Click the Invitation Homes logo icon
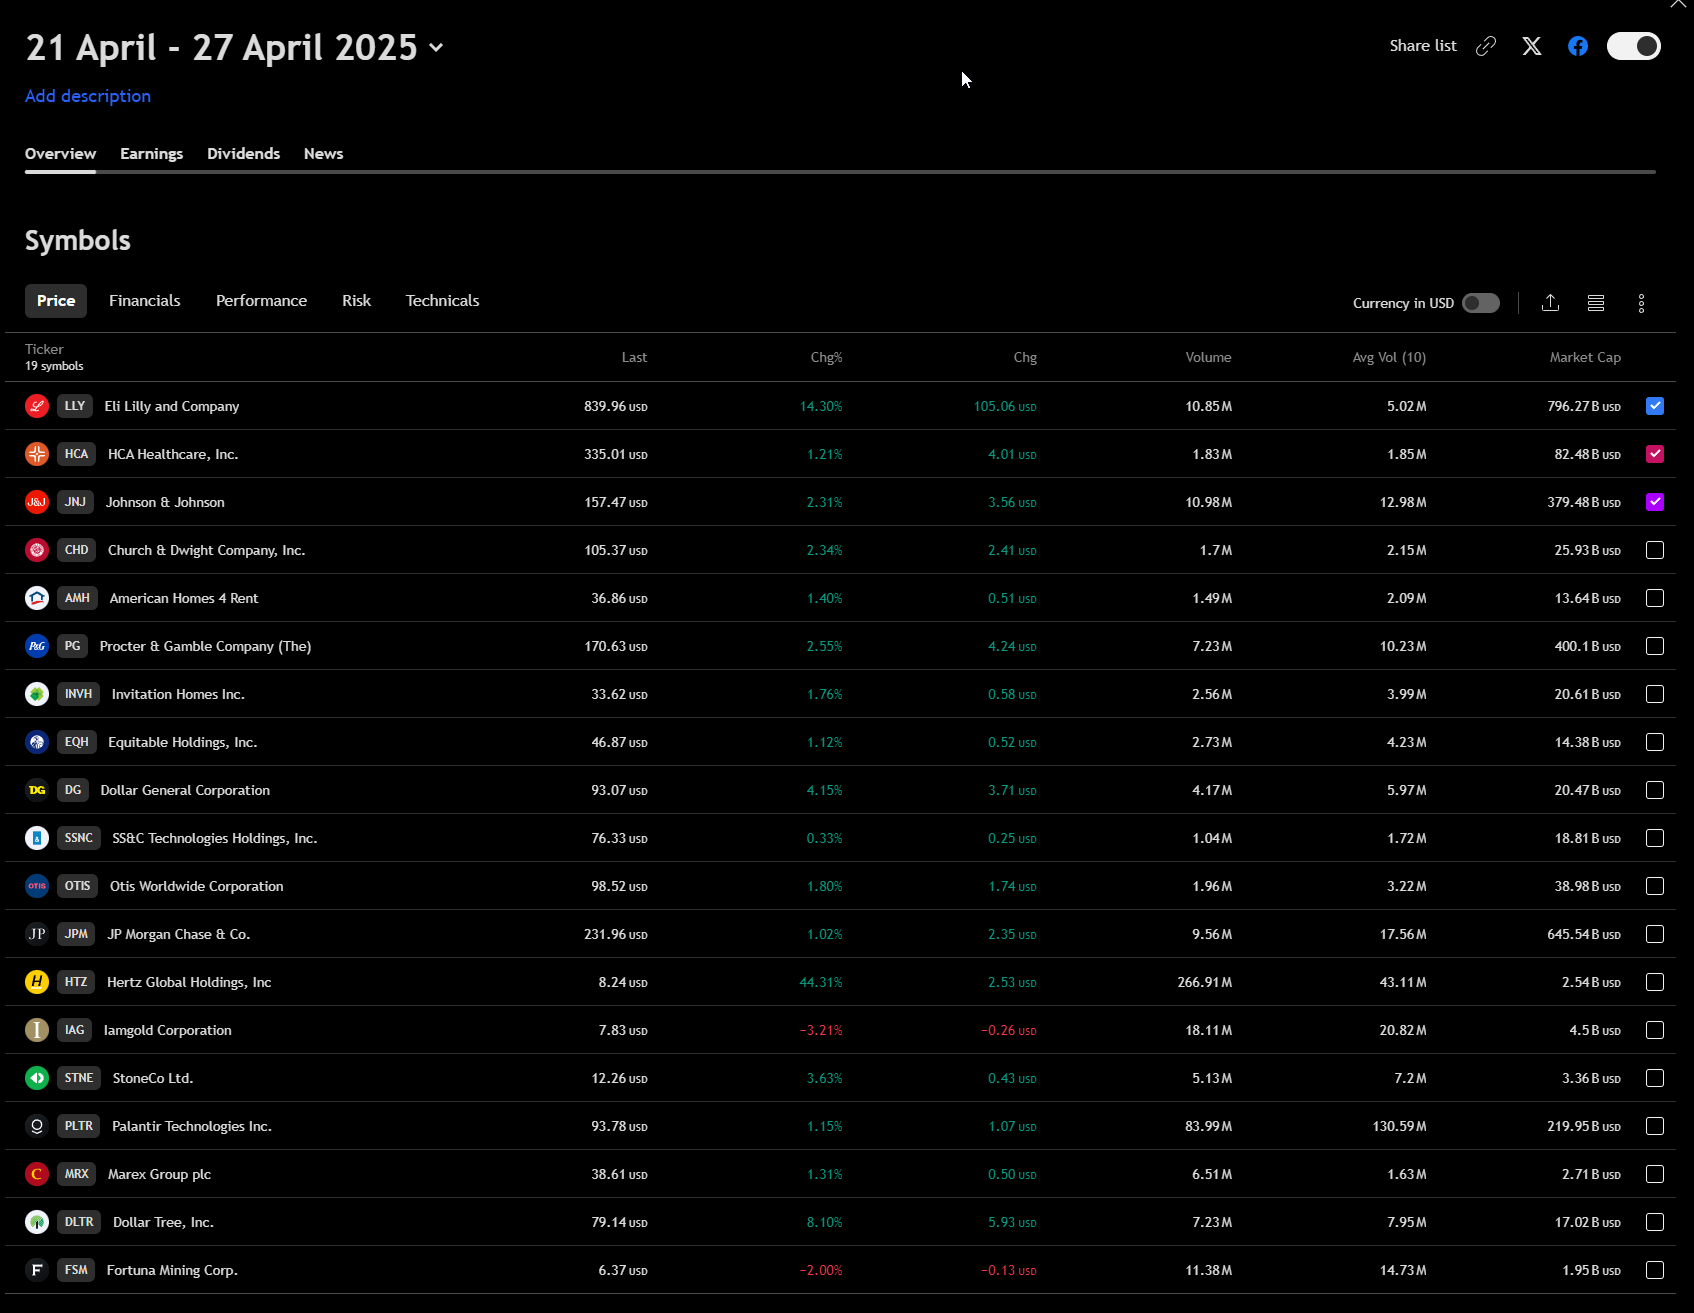The image size is (1694, 1313). [37, 694]
